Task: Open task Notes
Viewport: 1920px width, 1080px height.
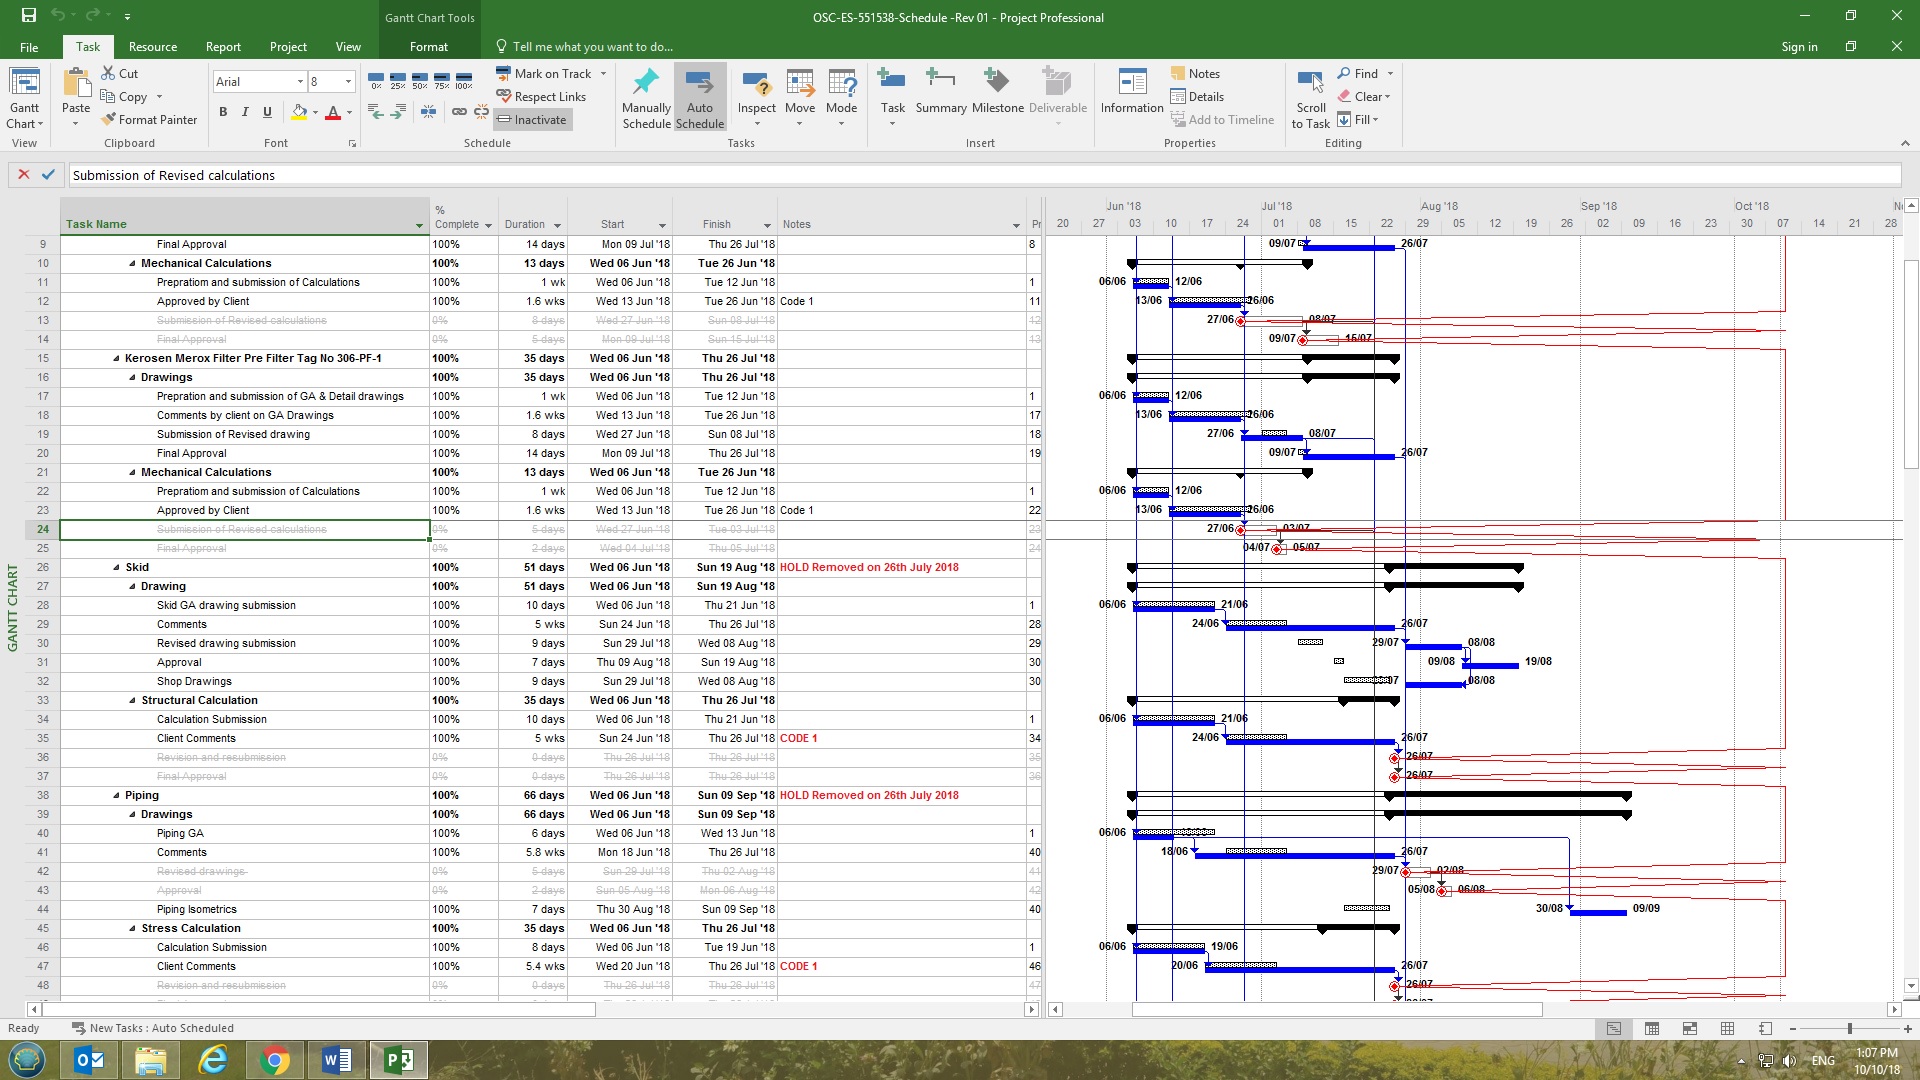Action: pos(1195,73)
